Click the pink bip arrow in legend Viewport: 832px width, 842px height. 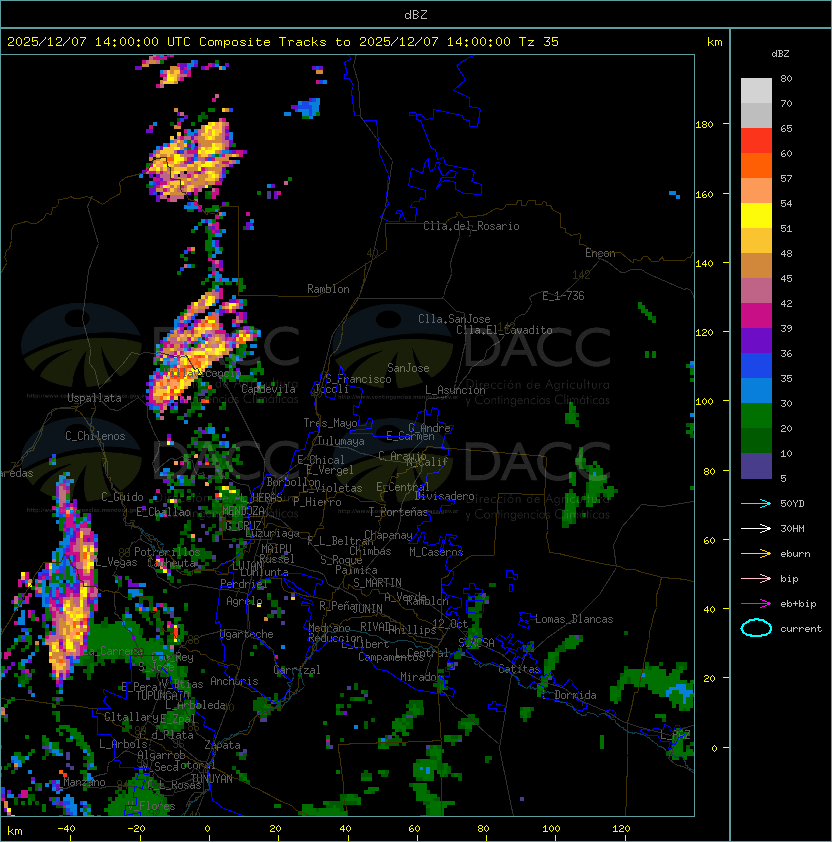(756, 578)
